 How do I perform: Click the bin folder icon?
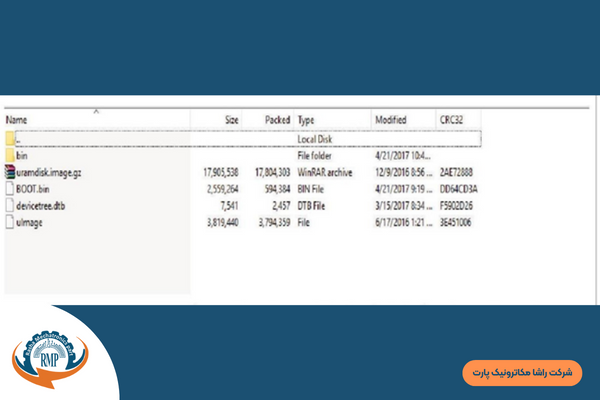tap(10, 155)
